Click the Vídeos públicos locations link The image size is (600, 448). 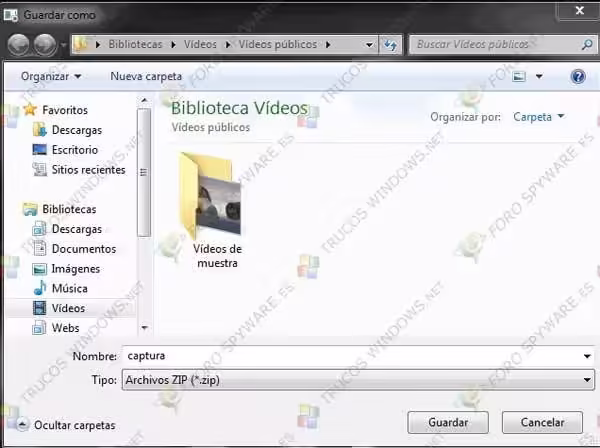click(211, 127)
